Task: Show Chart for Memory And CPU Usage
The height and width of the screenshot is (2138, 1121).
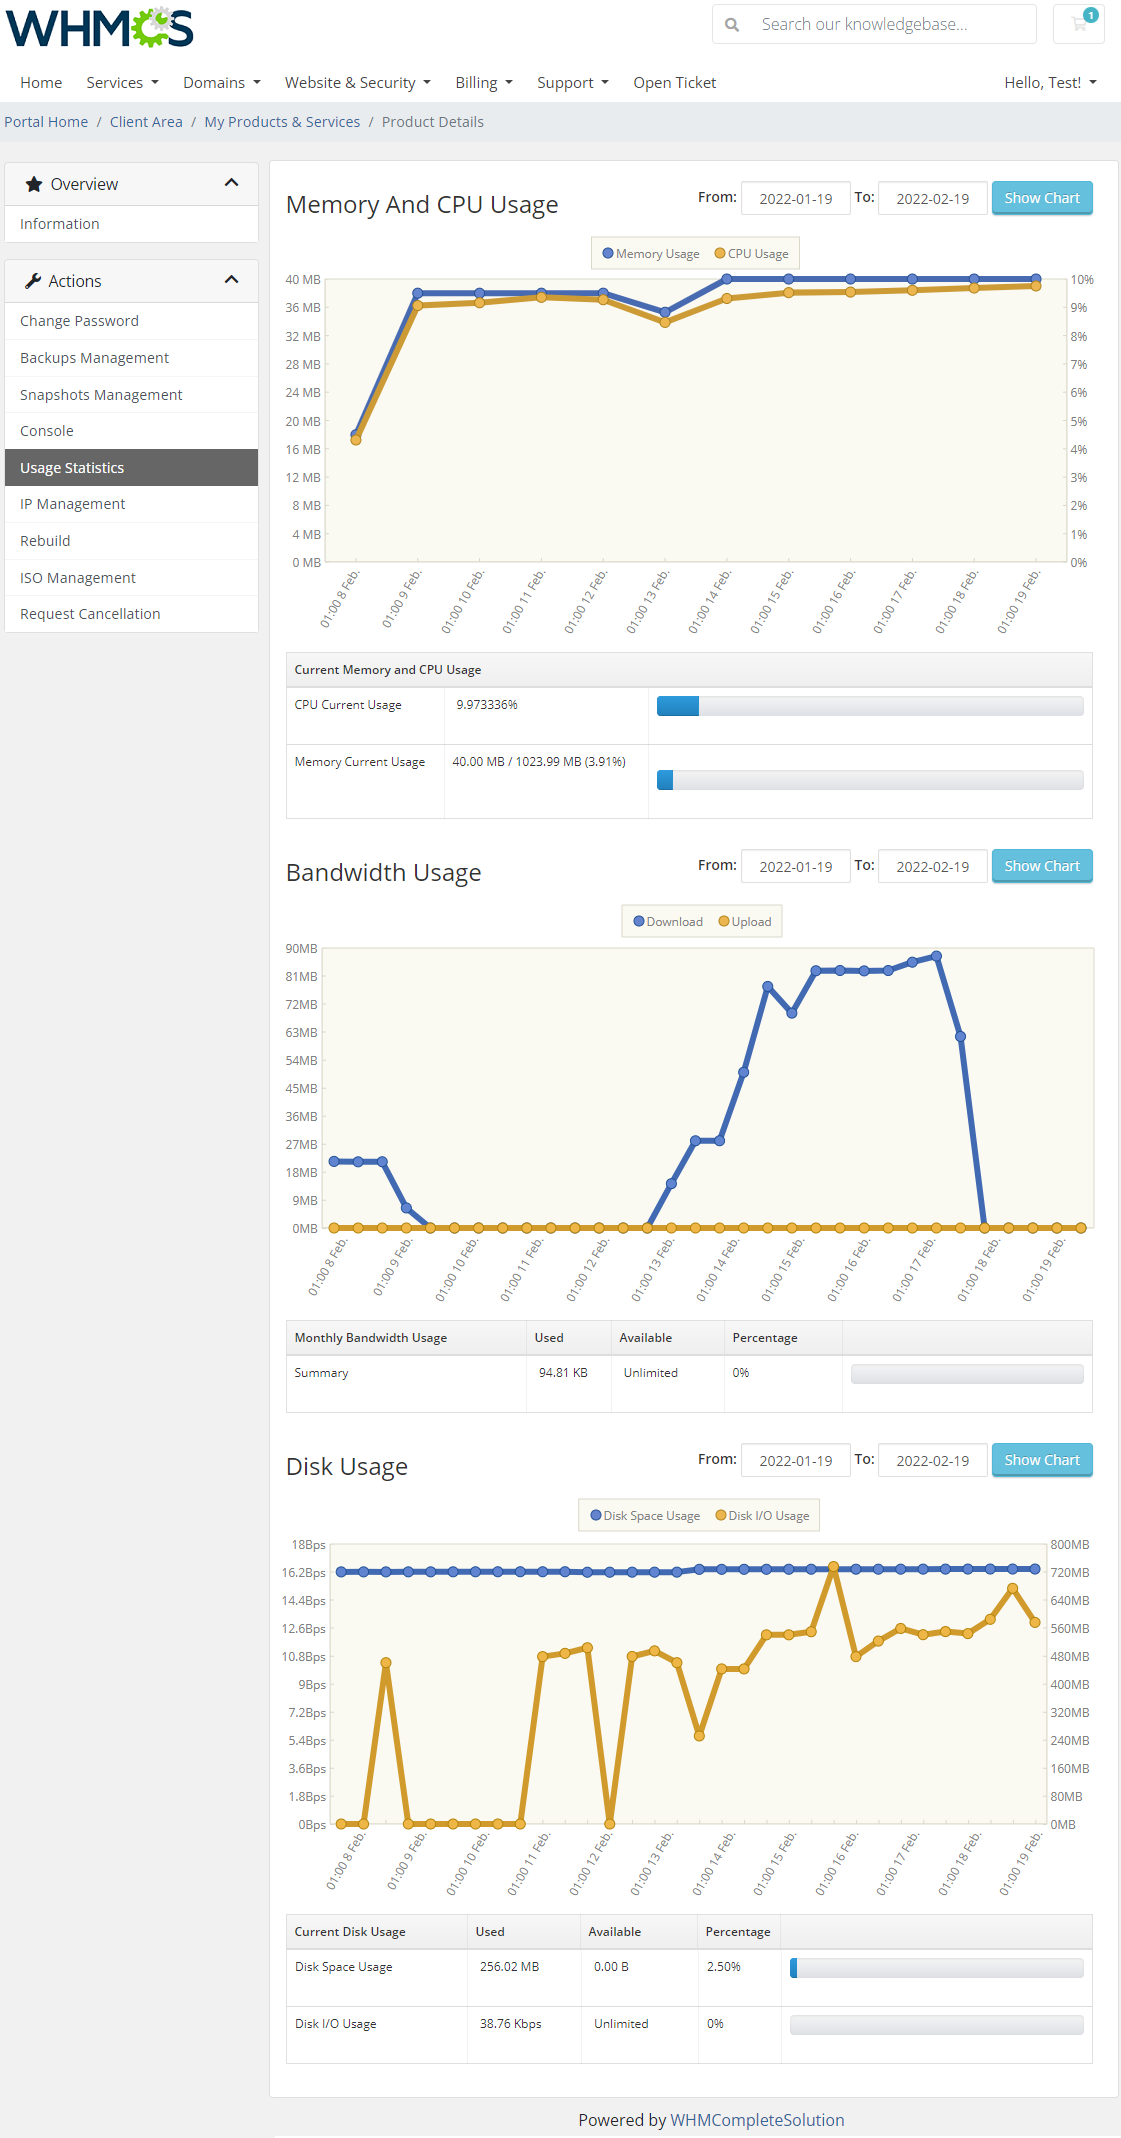Action: coord(1042,198)
